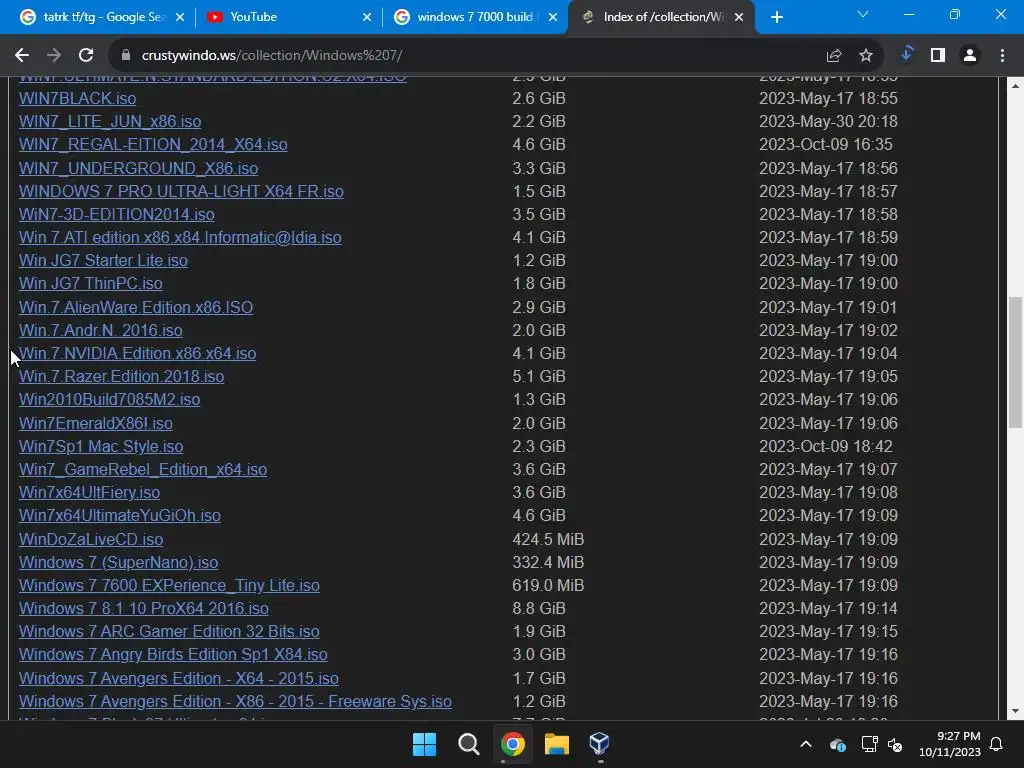Download Win2010Build7085M2.iso
Image resolution: width=1024 pixels, height=768 pixels.
(109, 399)
